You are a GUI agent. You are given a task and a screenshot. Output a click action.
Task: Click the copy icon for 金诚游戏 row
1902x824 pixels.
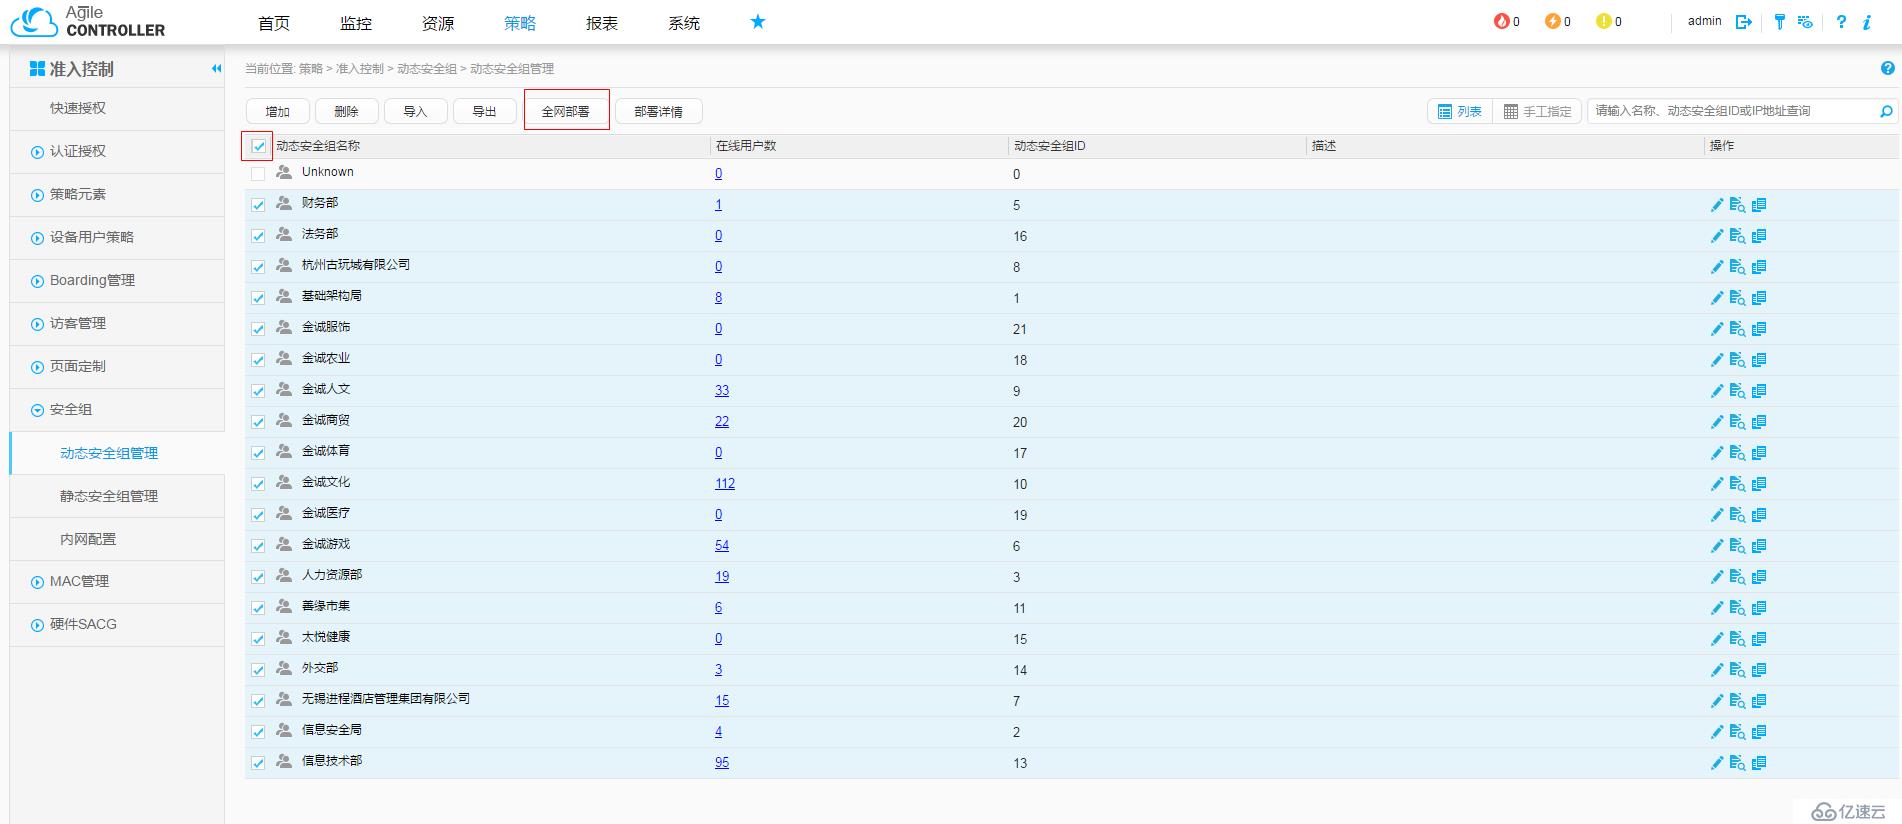pos(1759,546)
